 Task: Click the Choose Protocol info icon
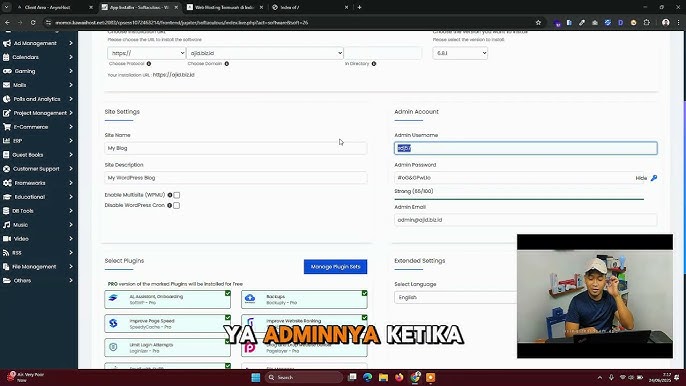coord(149,64)
